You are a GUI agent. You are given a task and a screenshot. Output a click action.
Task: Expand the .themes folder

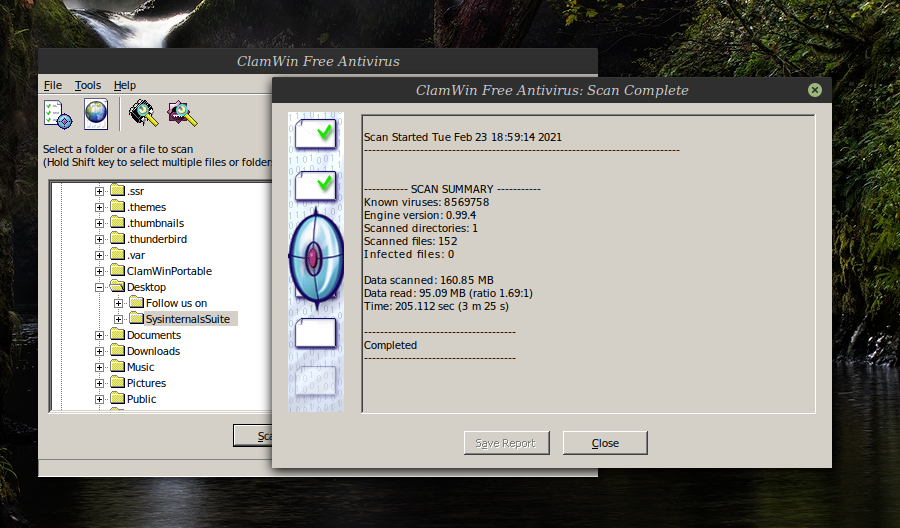pos(99,207)
